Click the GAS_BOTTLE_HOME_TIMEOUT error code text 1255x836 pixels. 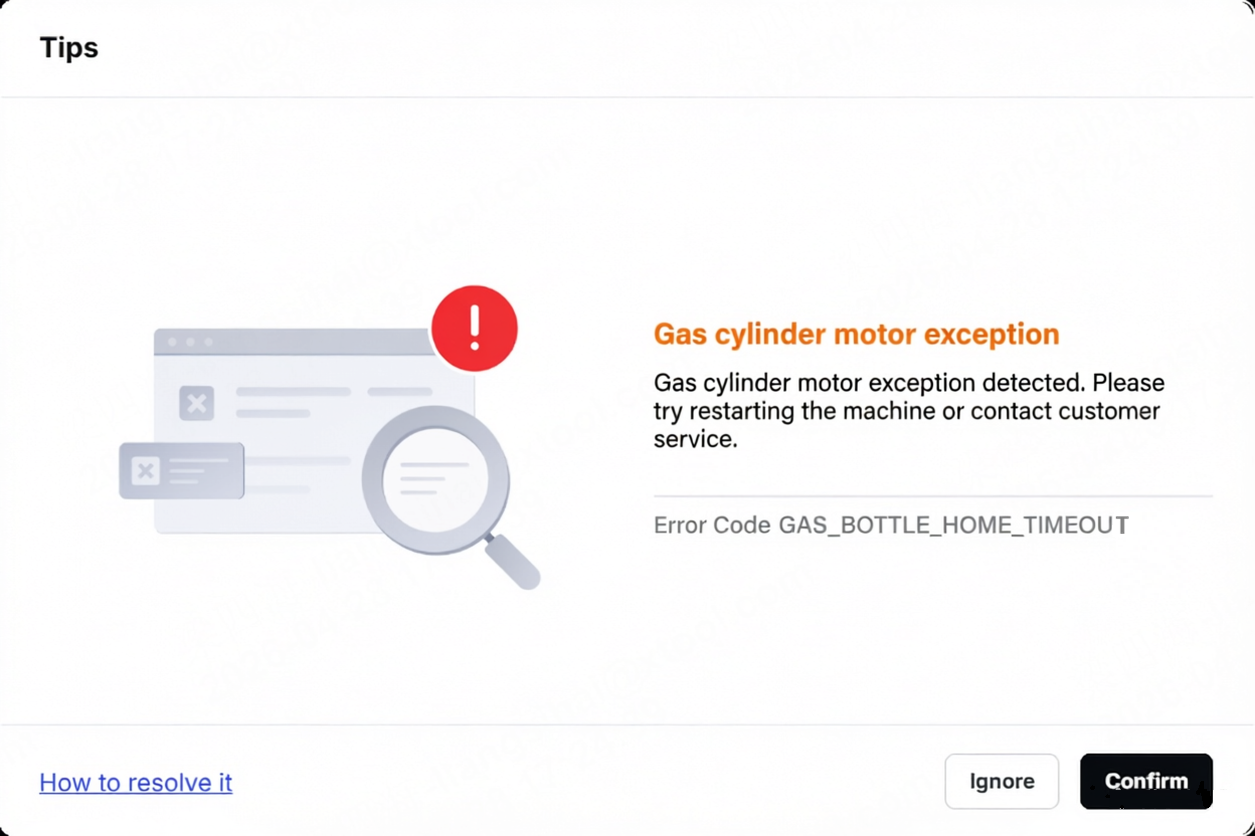pos(954,525)
